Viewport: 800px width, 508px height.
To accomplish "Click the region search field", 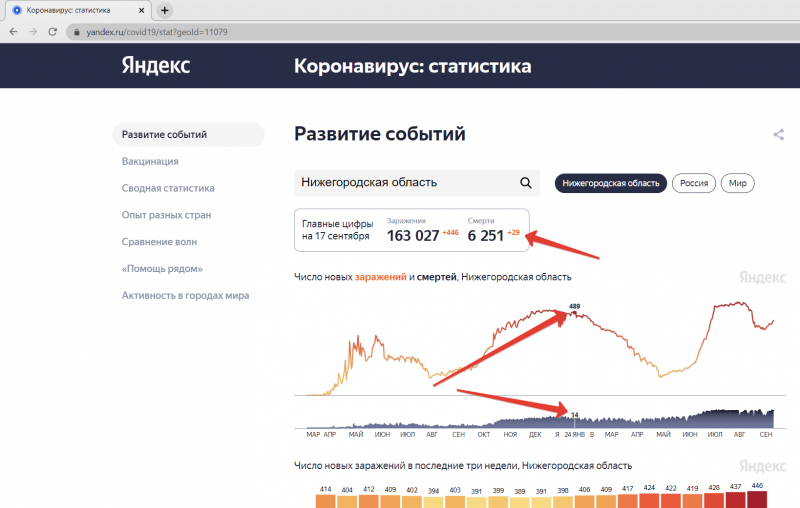I will [417, 183].
